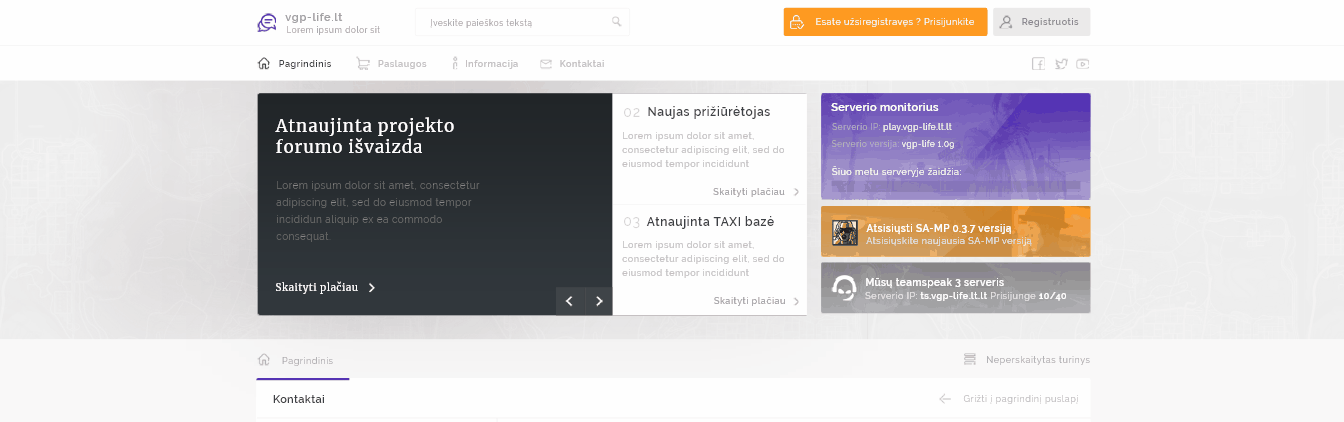1344x422 pixels.
Task: Click the user icon beside Registruotis
Action: point(1006,22)
